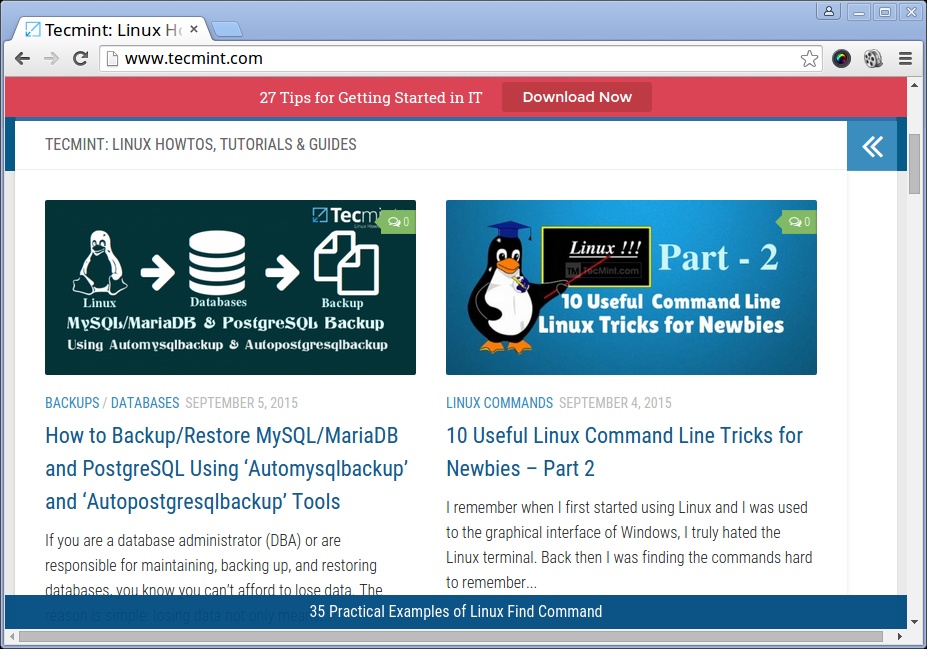927x649 pixels.
Task: Click 'I remember when I first started' excerpt
Action: click(x=629, y=545)
